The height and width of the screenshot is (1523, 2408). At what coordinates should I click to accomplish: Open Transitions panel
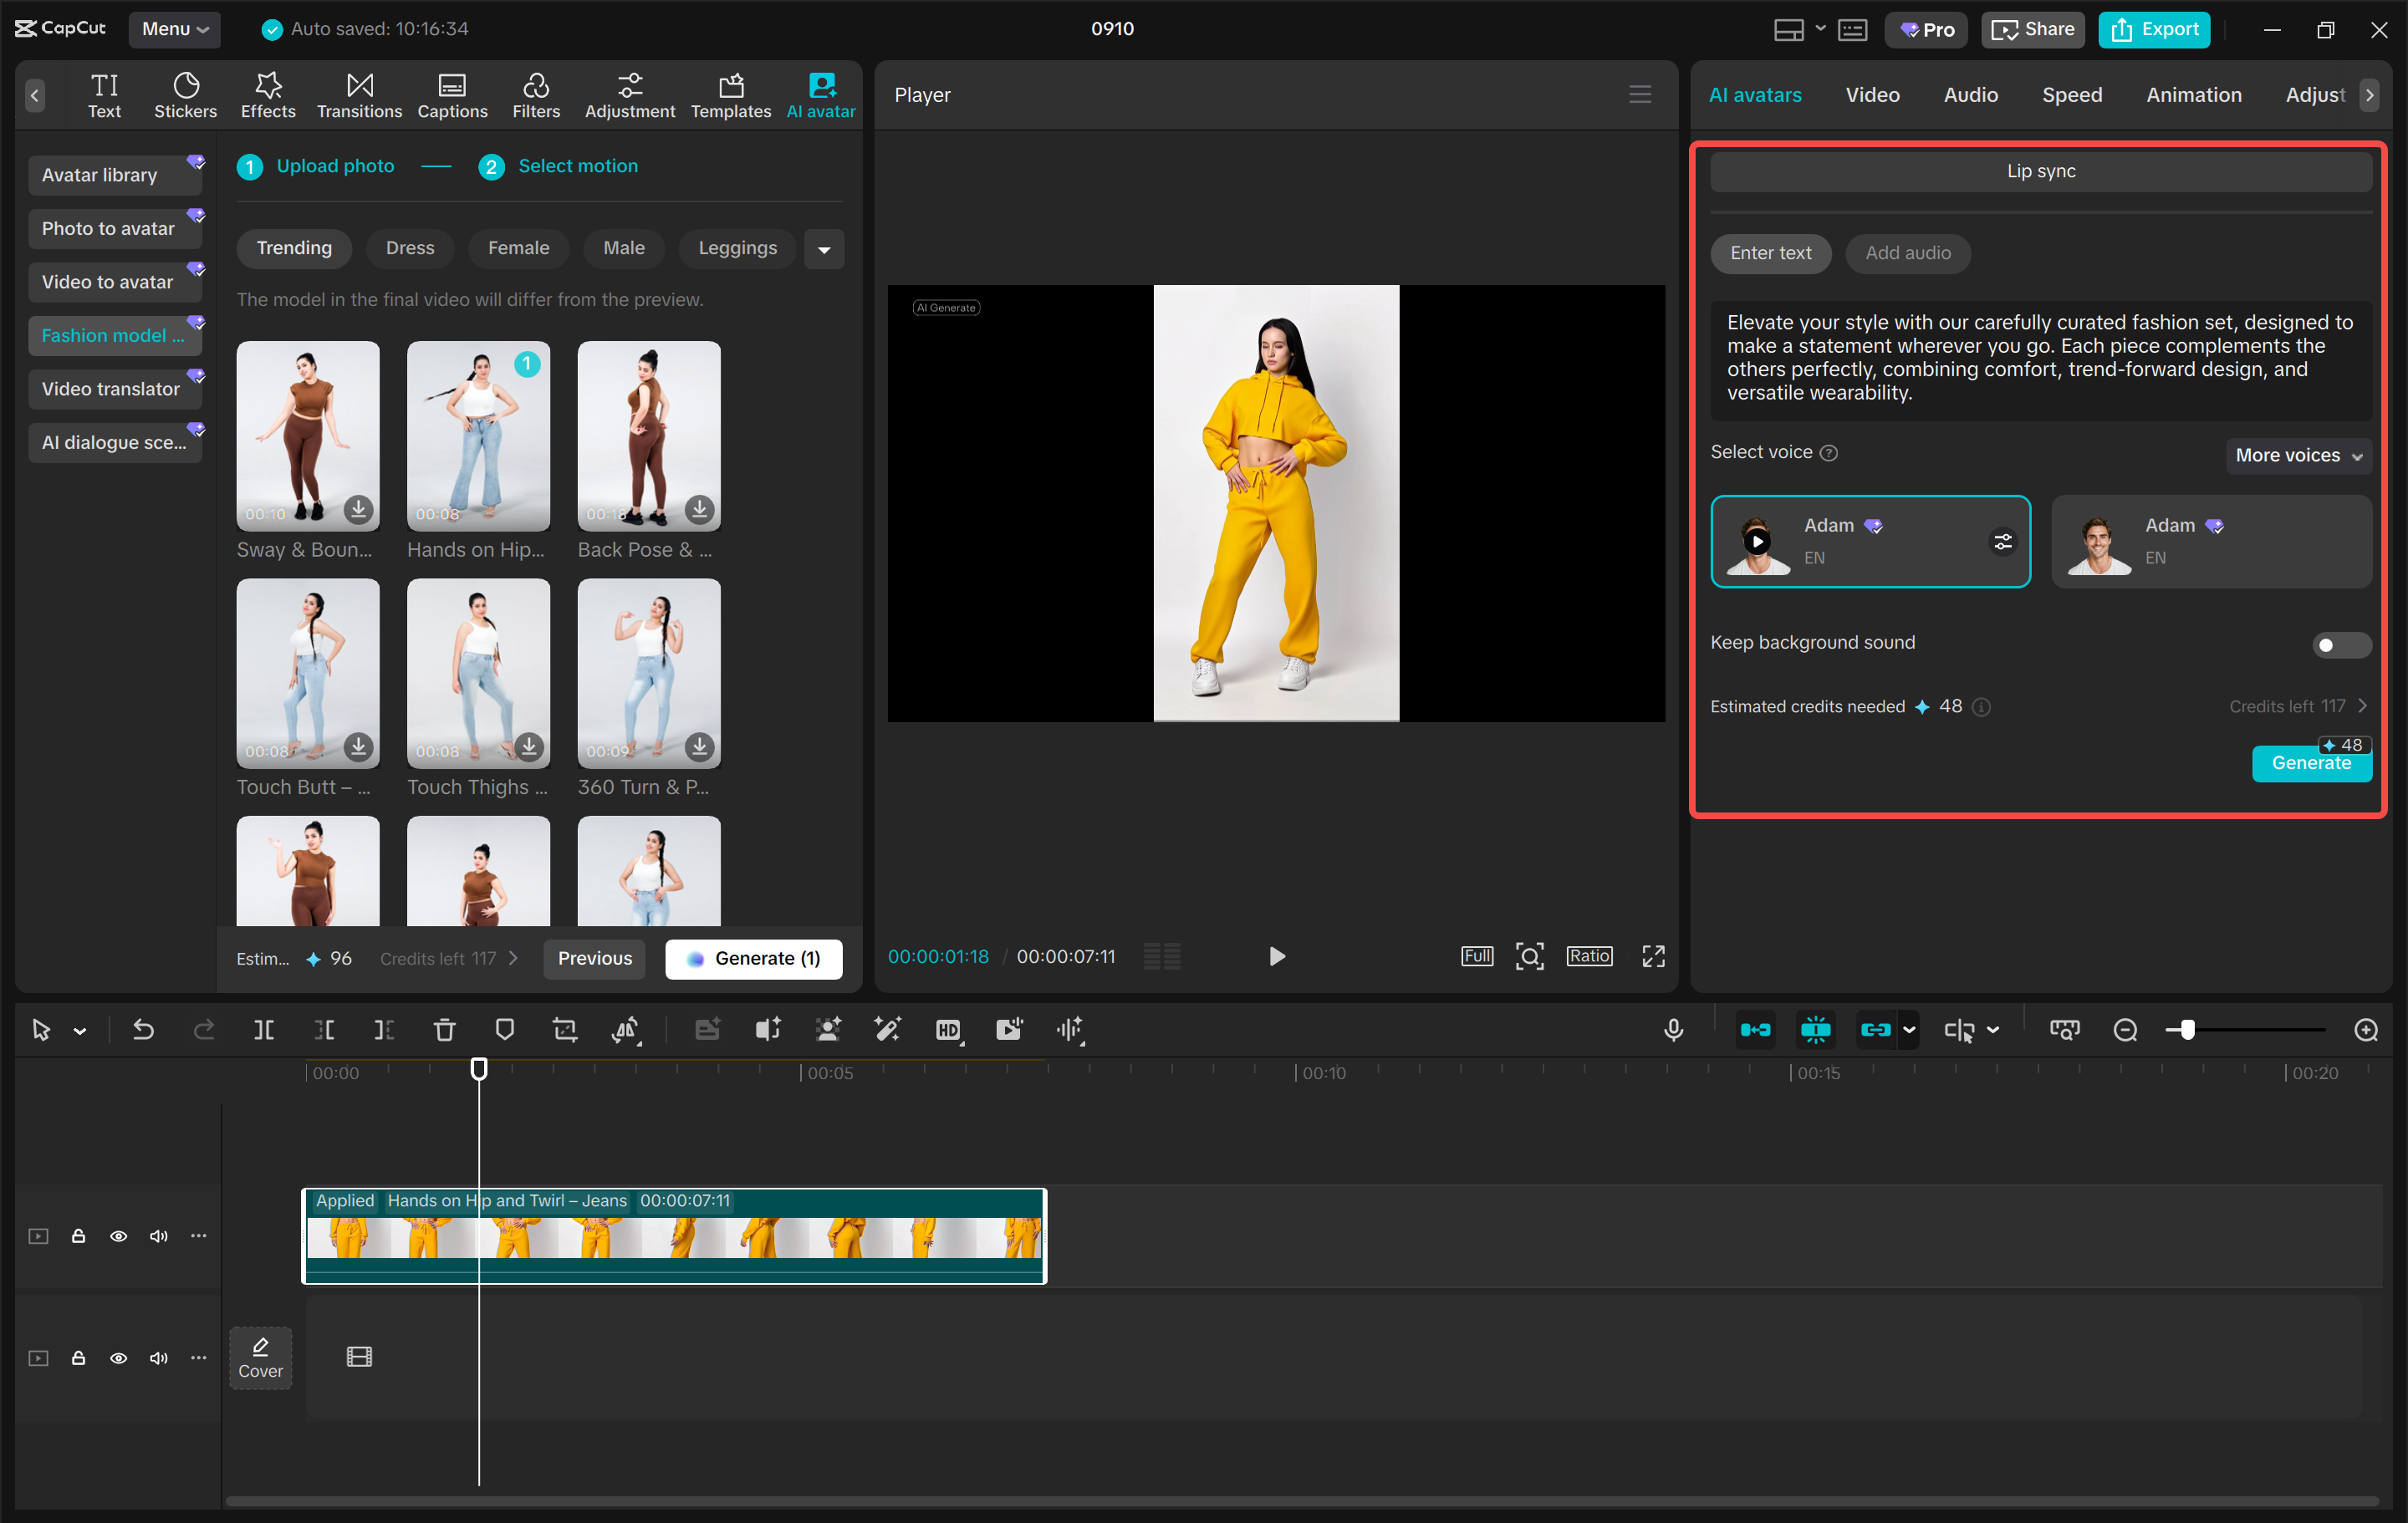[x=359, y=94]
